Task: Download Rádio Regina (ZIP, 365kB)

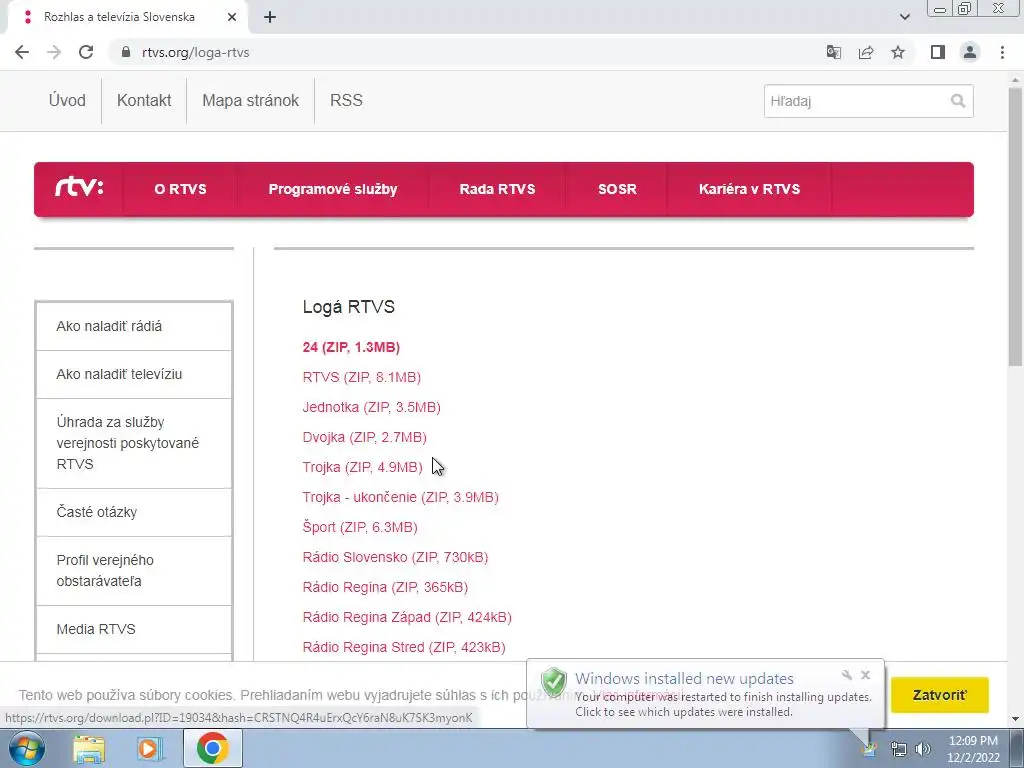Action: (x=385, y=588)
